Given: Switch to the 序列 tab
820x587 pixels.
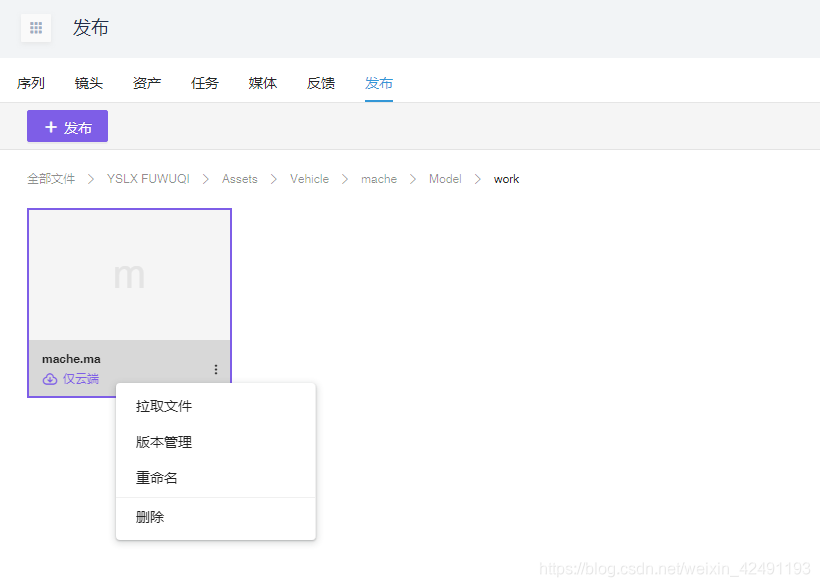Looking at the screenshot, I should coord(31,83).
